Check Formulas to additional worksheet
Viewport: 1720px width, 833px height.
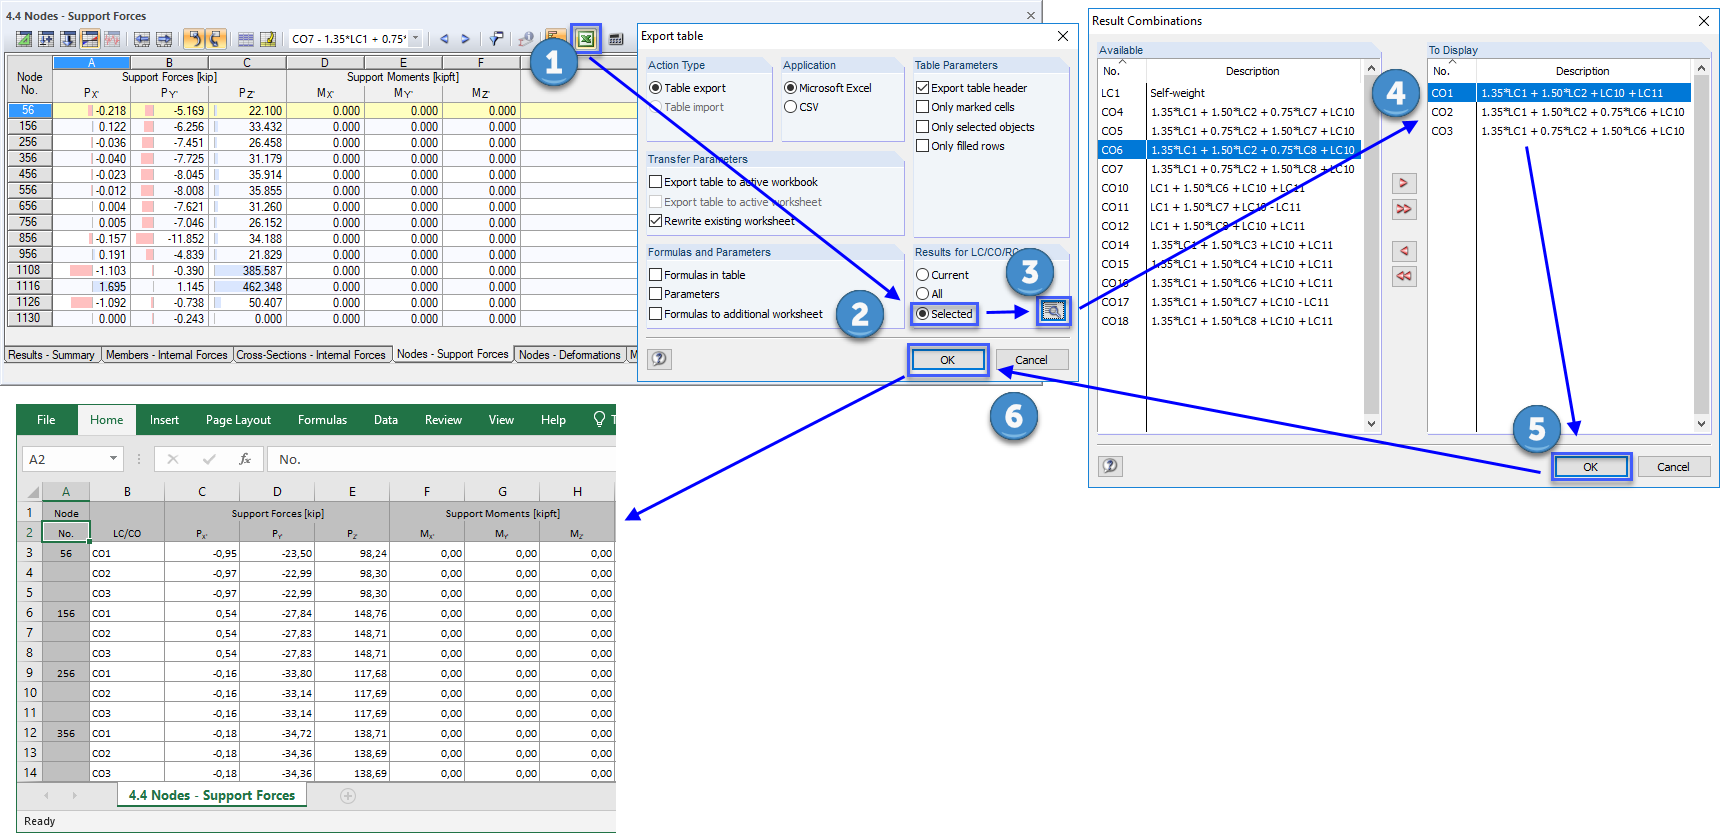tap(656, 314)
